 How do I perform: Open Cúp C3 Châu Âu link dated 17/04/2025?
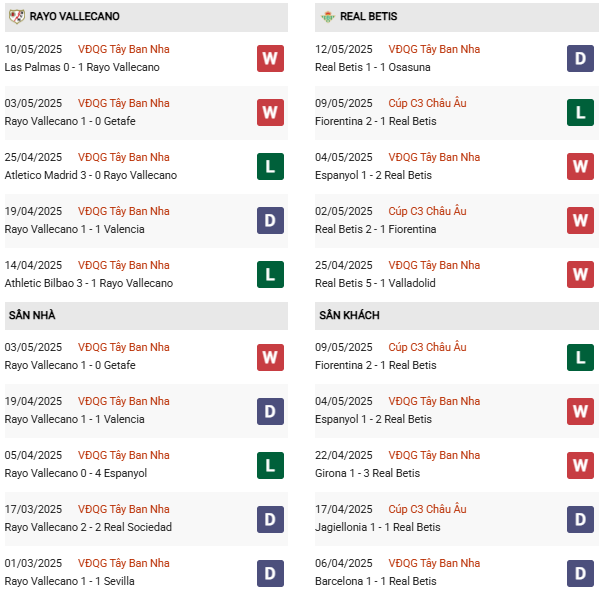point(427,509)
